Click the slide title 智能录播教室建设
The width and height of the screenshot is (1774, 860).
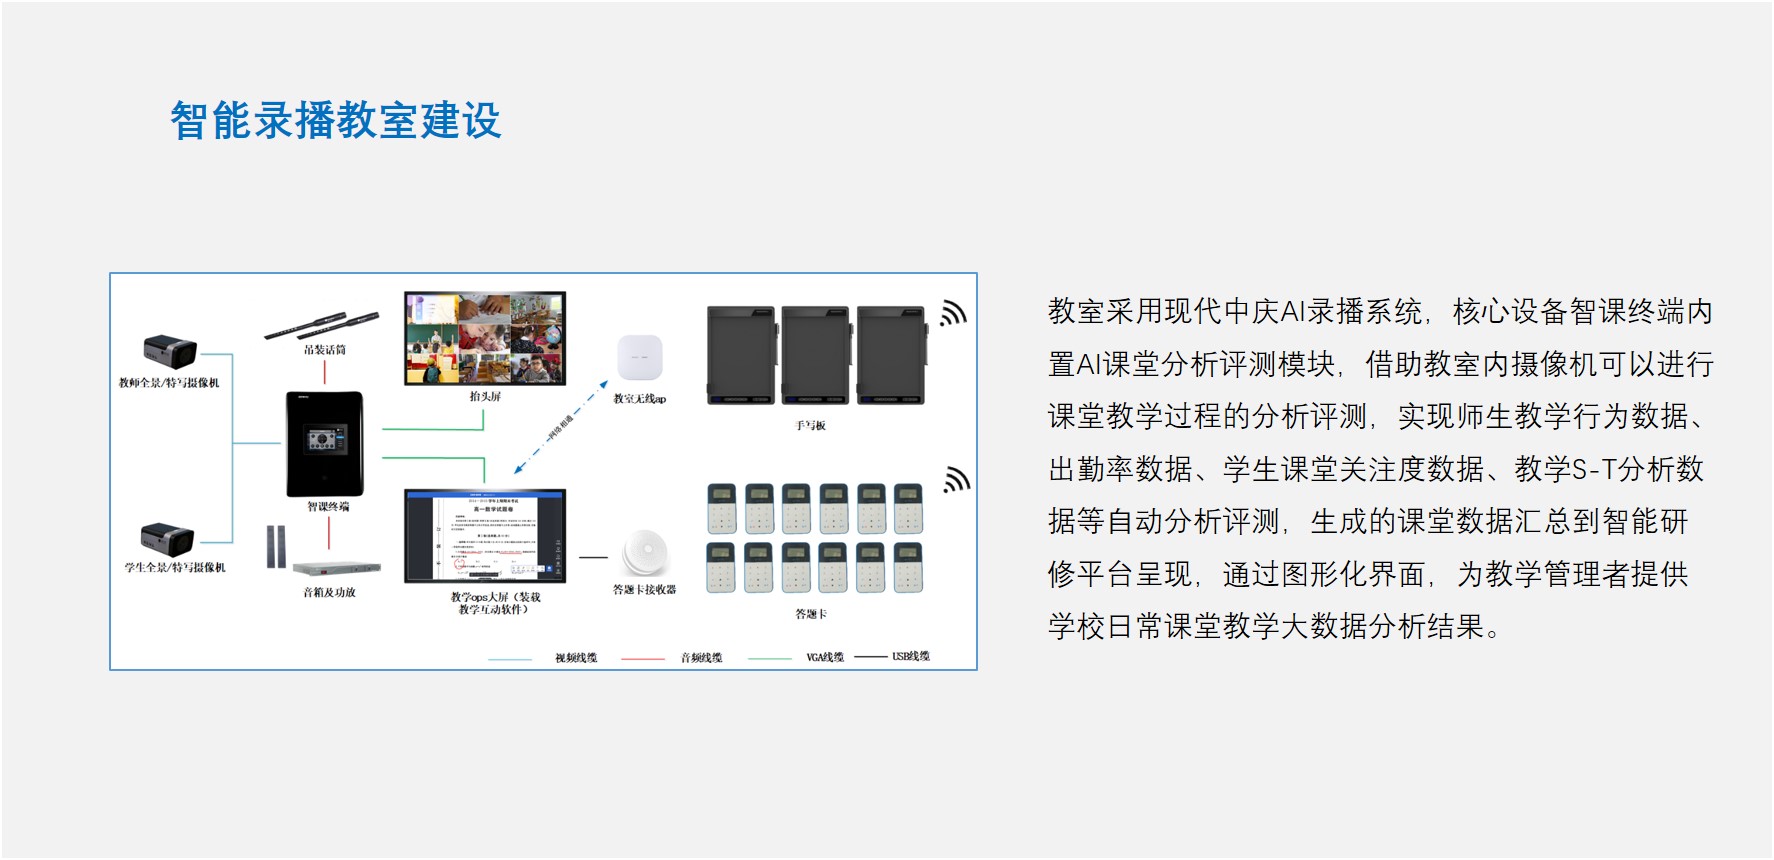336,121
